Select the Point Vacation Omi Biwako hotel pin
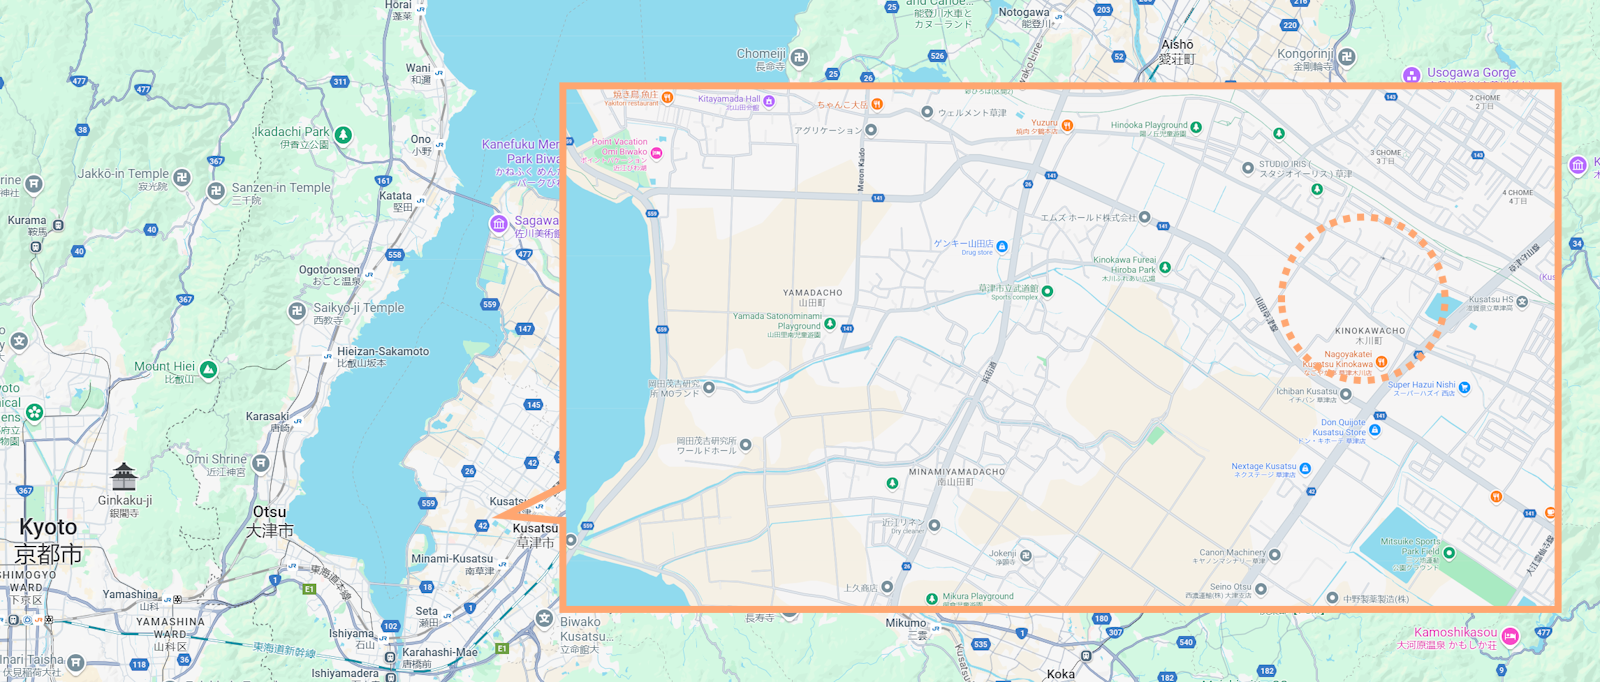Viewport: 1600px width, 682px height. (657, 153)
